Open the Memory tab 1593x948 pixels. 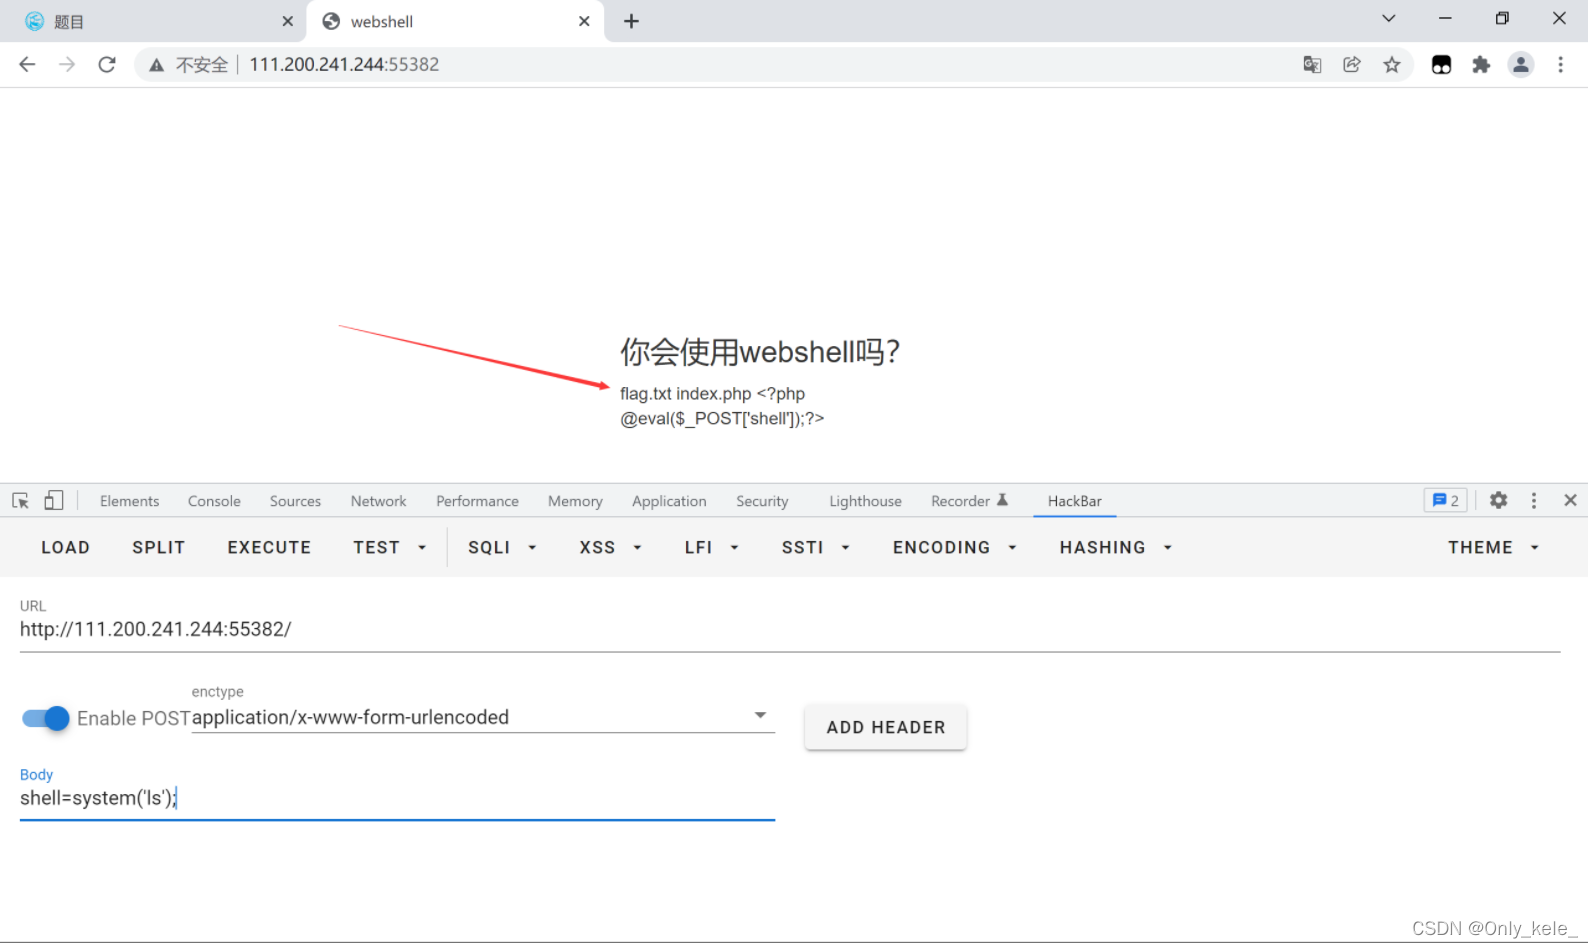point(575,502)
